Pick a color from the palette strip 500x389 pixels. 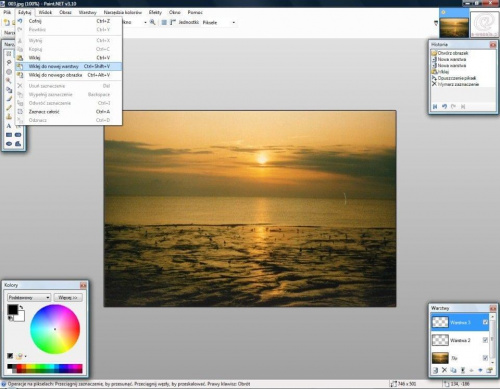point(45,368)
